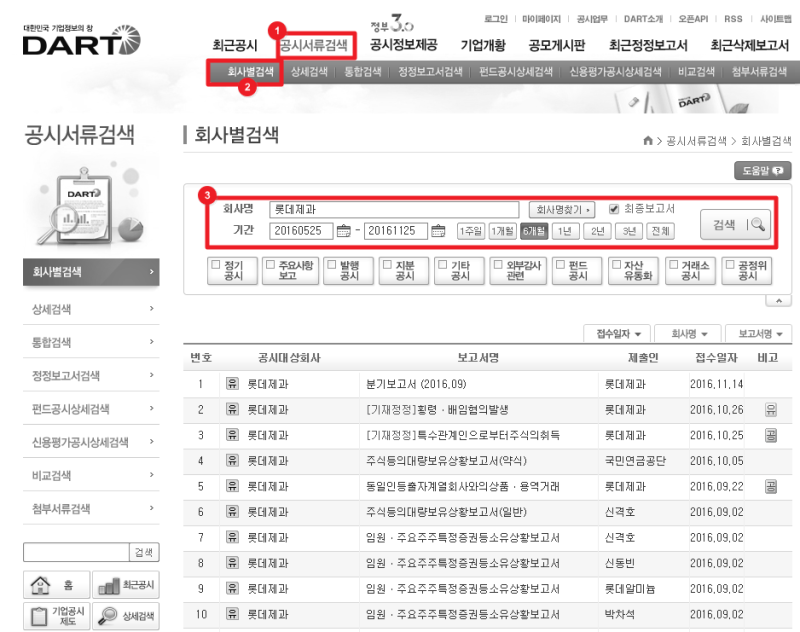Click the chevron beside sidebar 비교검색
800x632 pixels.
point(152,474)
